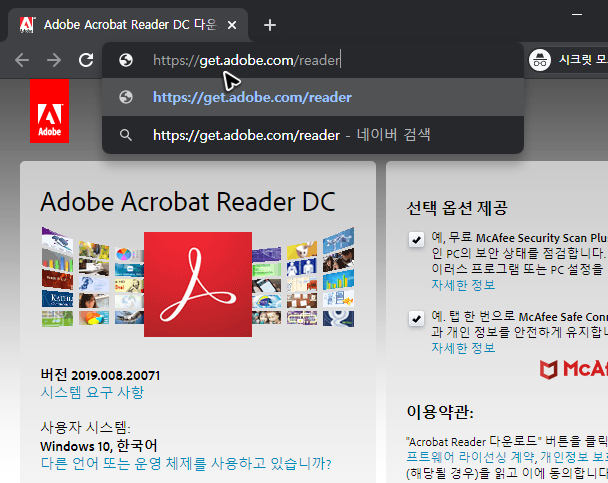Open 자세한 정보 link under McAfee Security Scan
The width and height of the screenshot is (608, 483).
point(463,285)
